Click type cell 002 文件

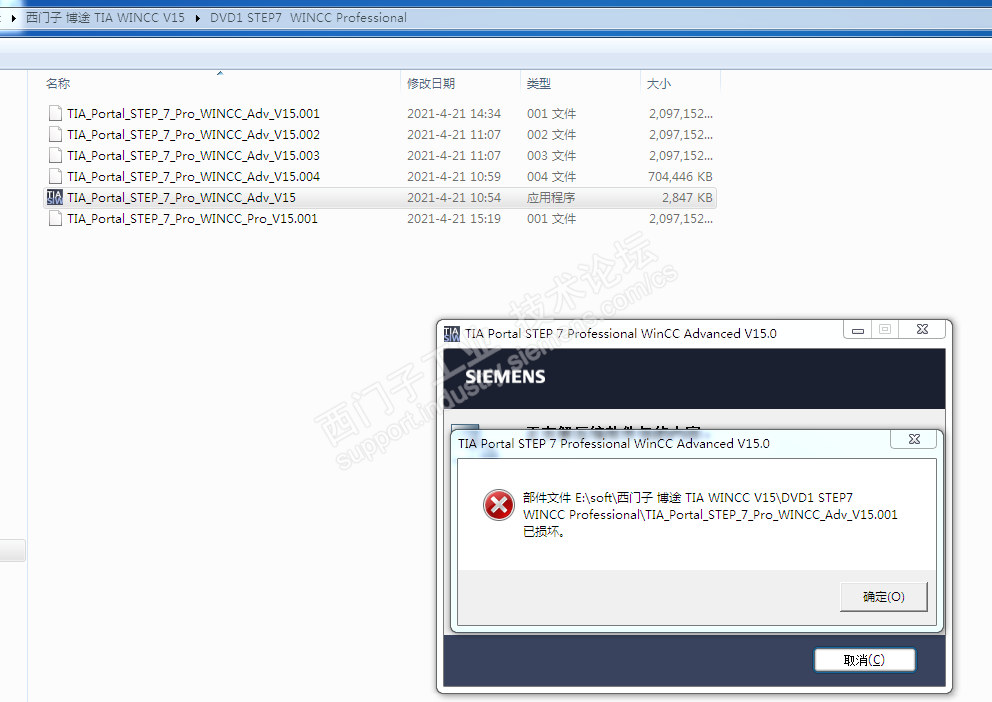coord(552,135)
